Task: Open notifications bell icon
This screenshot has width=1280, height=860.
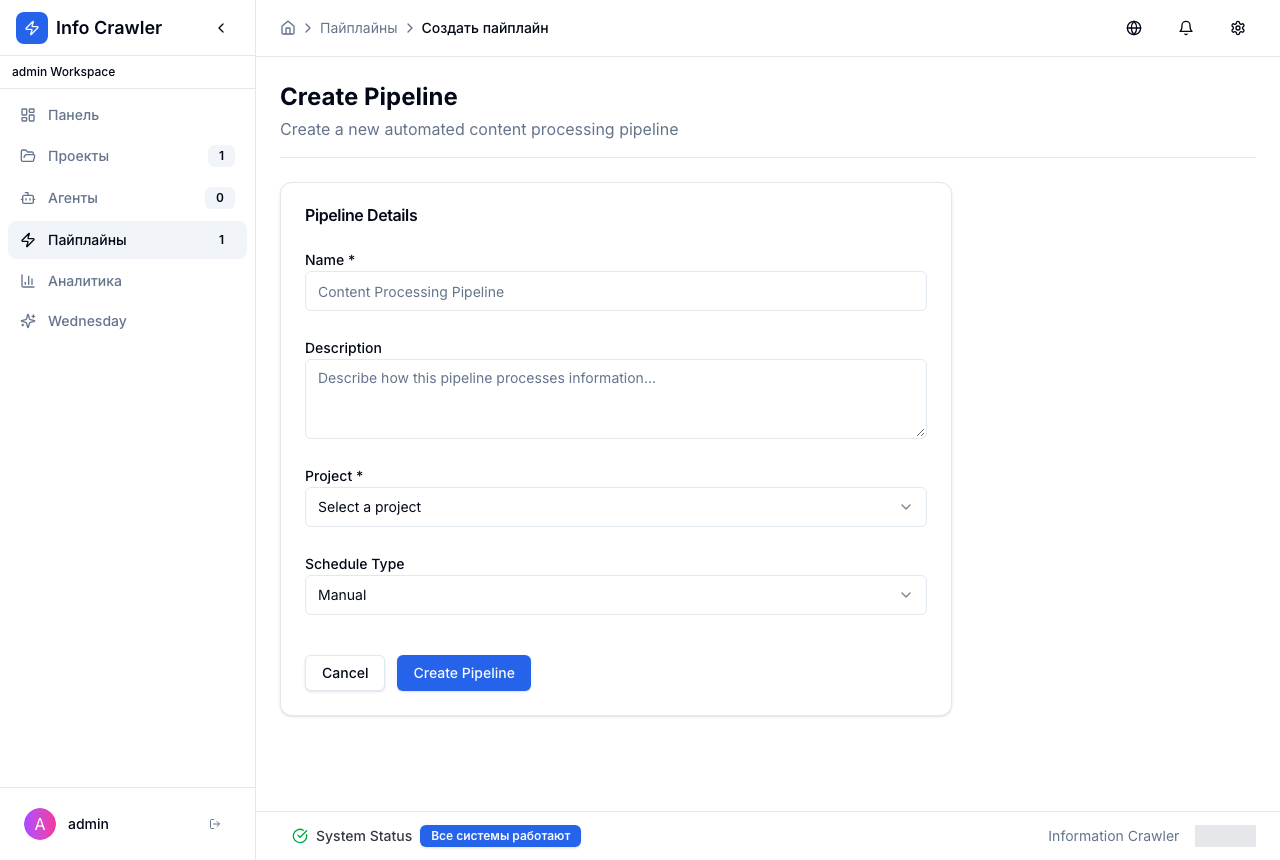Action: [x=1186, y=28]
